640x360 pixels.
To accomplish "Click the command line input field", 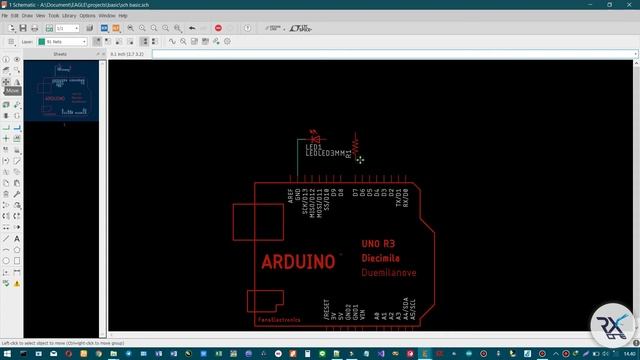I will pyautogui.click(x=395, y=54).
